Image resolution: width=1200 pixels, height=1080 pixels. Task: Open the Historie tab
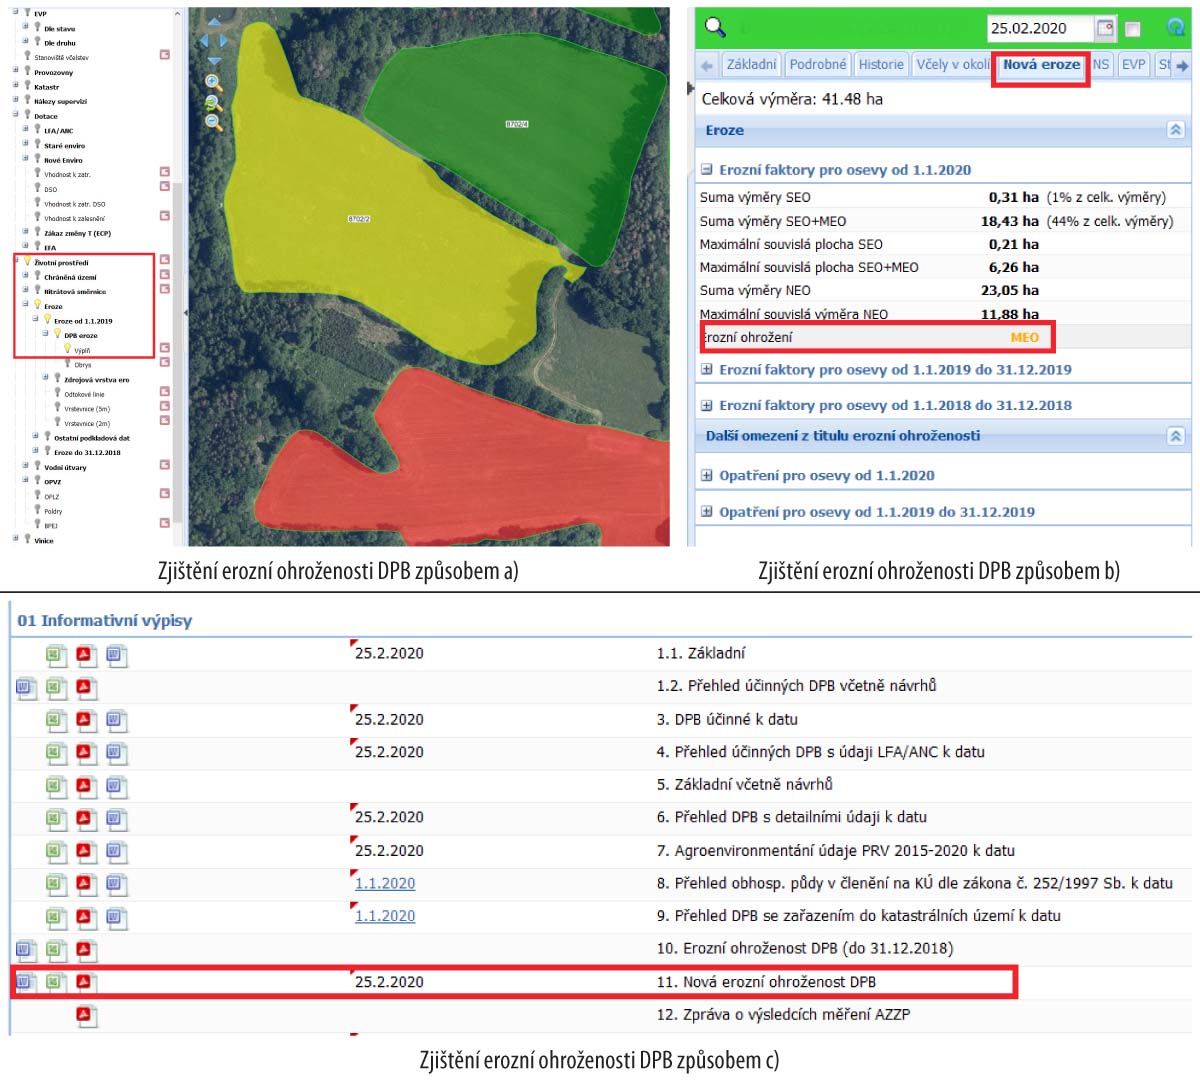coord(880,65)
